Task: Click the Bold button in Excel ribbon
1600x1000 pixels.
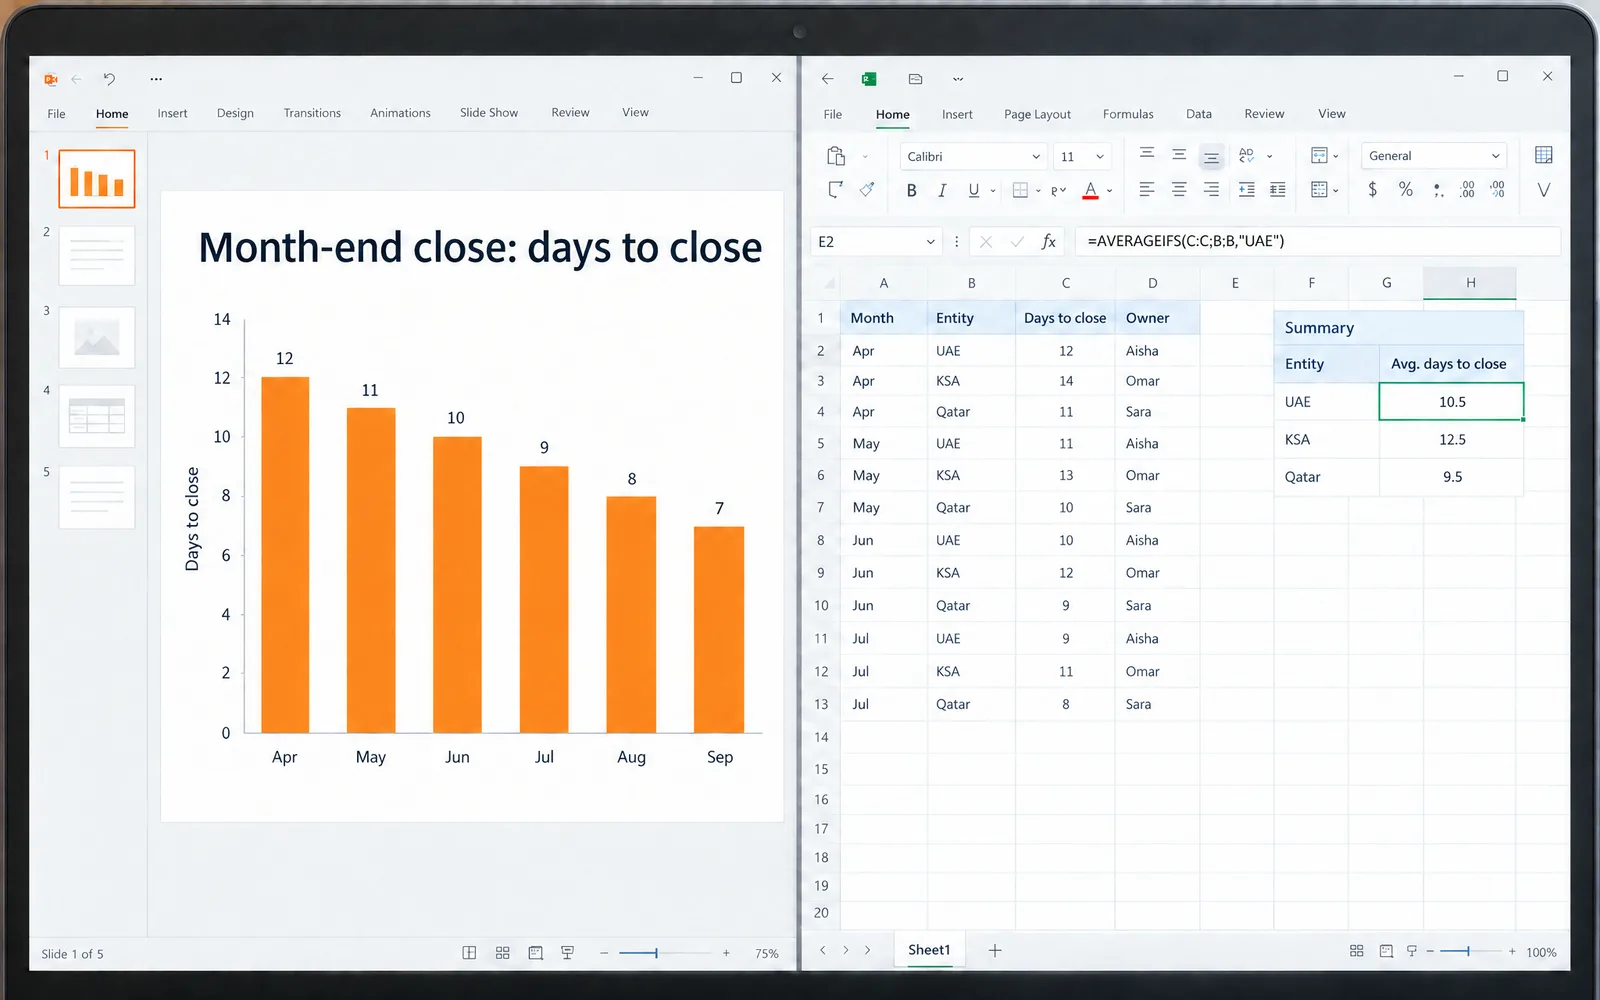Action: point(911,190)
